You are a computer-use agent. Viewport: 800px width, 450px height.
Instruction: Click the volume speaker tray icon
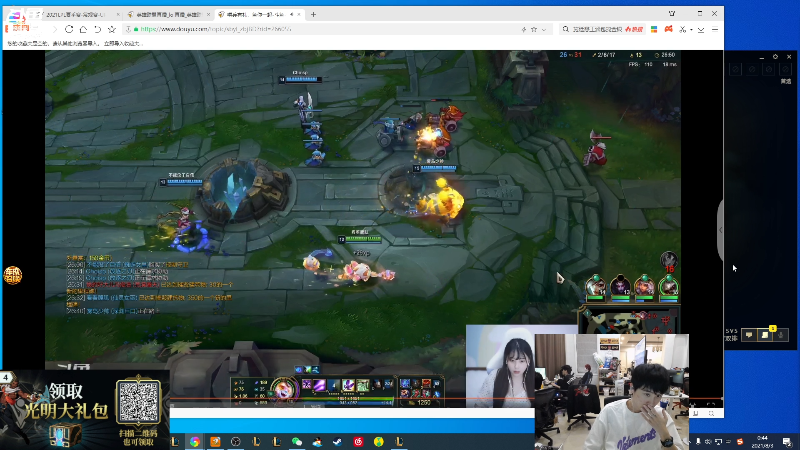[x=708, y=441]
